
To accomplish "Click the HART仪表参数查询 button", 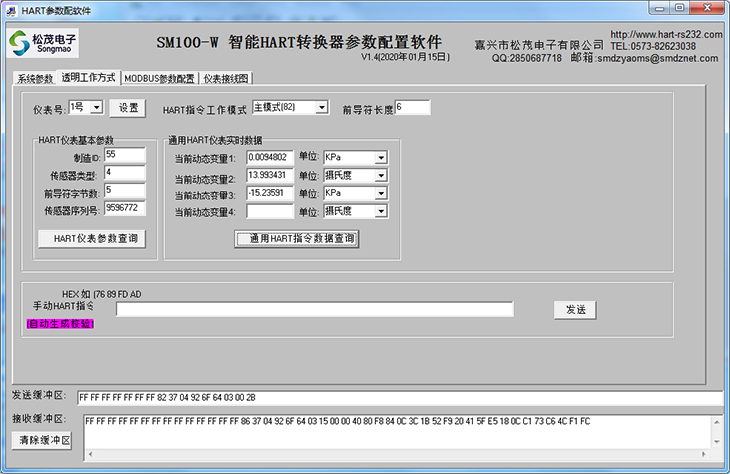I will (90, 239).
